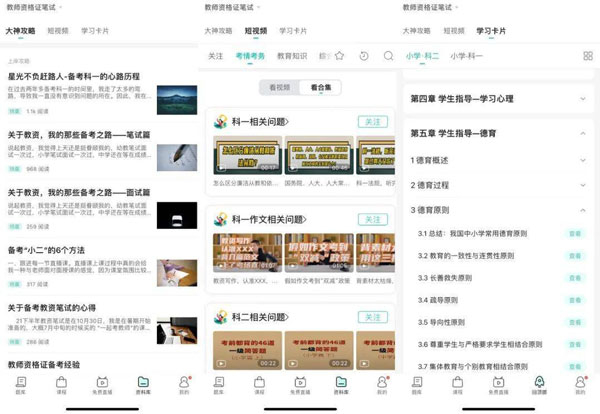Switch to 看合集 mode
This screenshot has width=600, height=414.
[321, 88]
